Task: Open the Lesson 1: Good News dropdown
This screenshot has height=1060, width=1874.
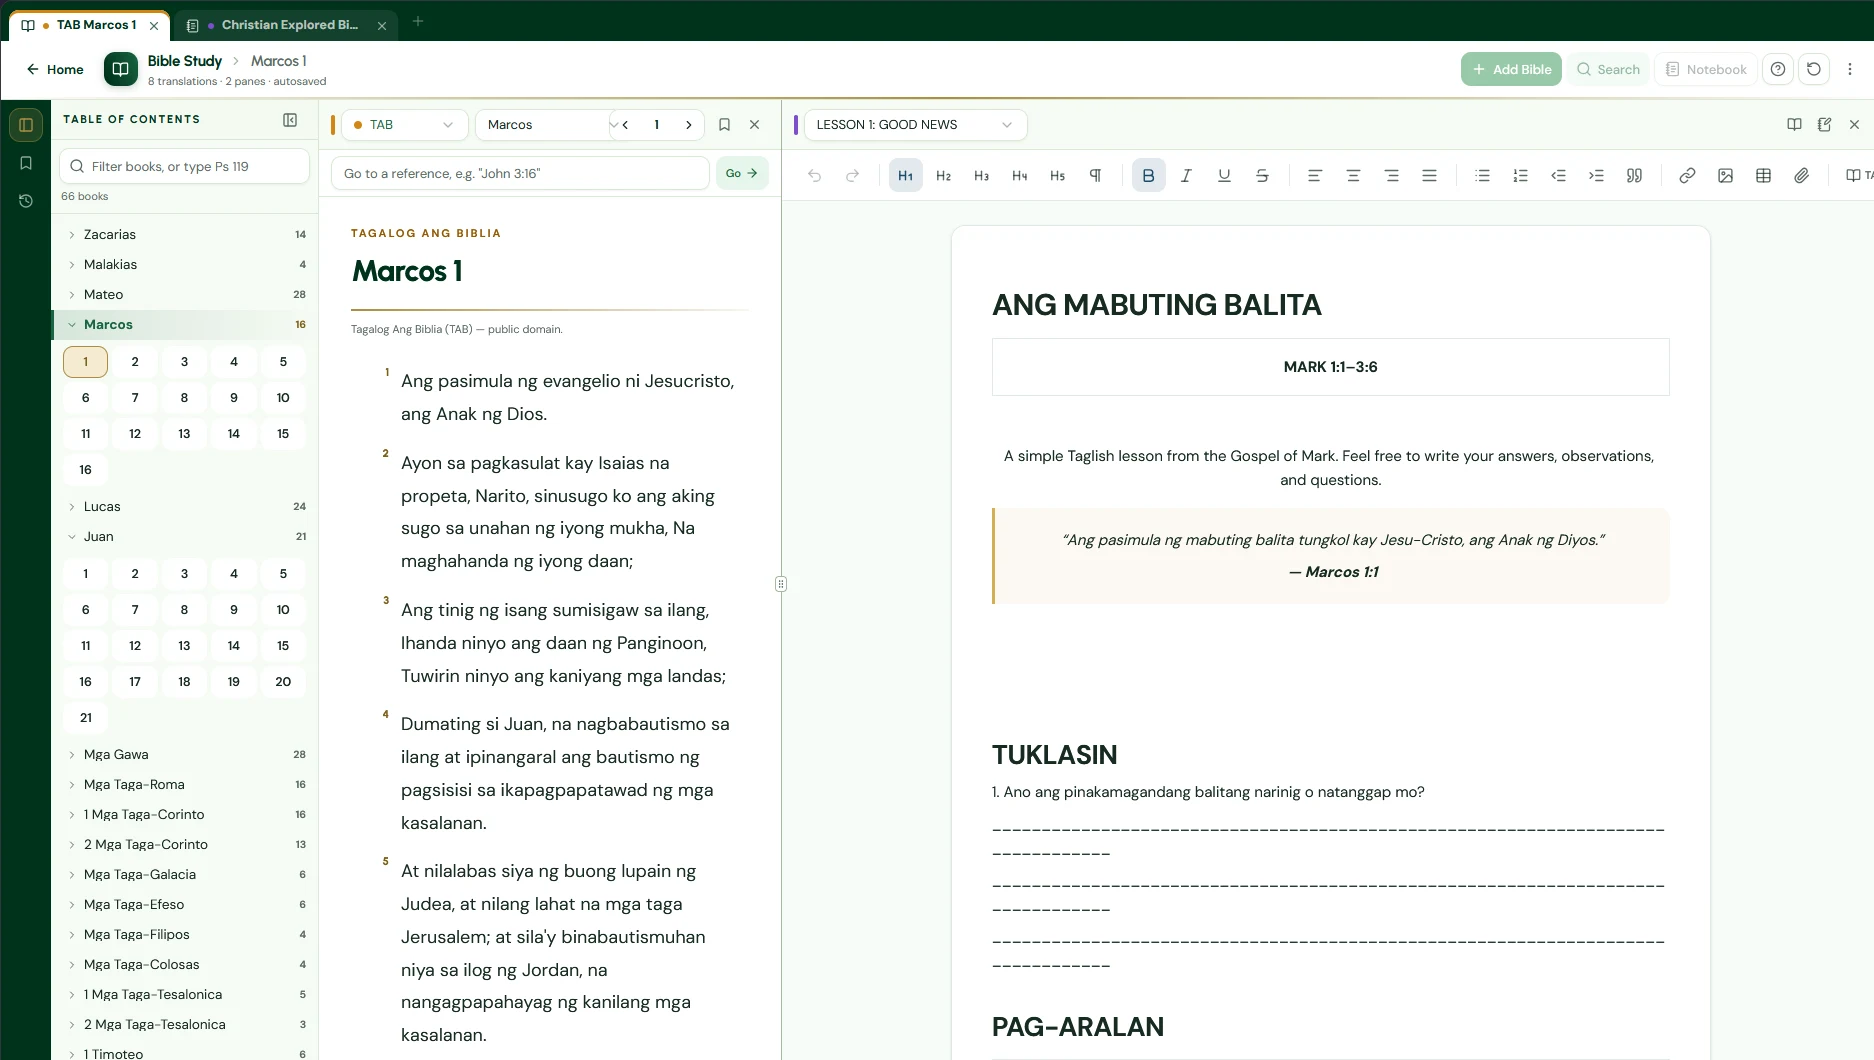Action: (x=915, y=124)
